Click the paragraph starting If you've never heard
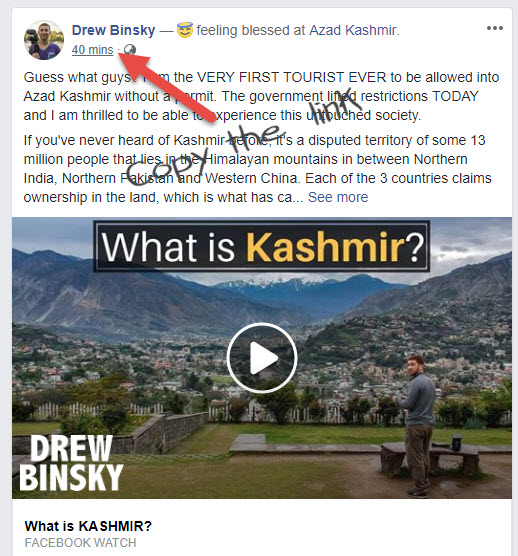This screenshot has width=518, height=556. pyautogui.click(x=257, y=169)
